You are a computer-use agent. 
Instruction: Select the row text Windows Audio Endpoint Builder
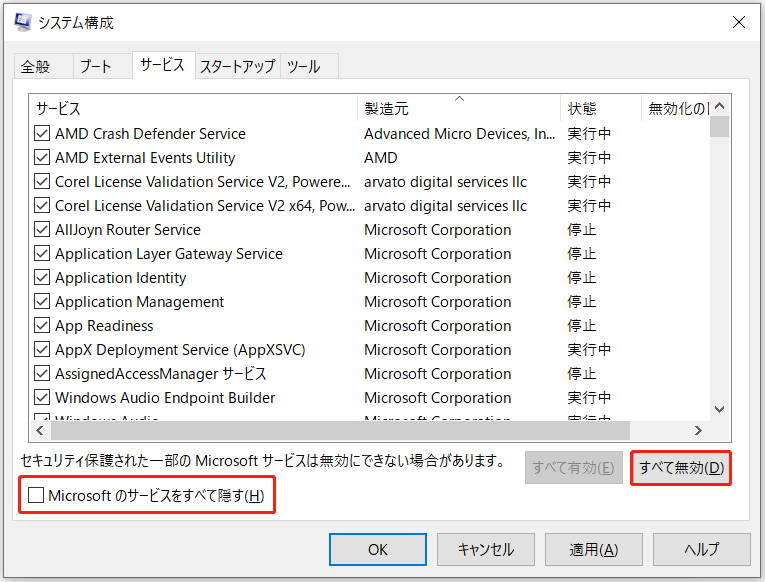(165, 397)
